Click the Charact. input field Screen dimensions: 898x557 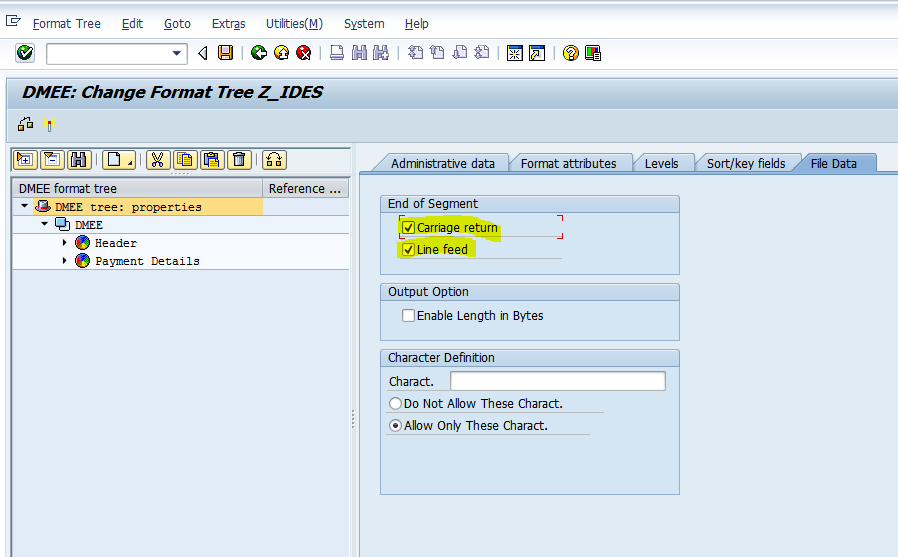point(557,381)
